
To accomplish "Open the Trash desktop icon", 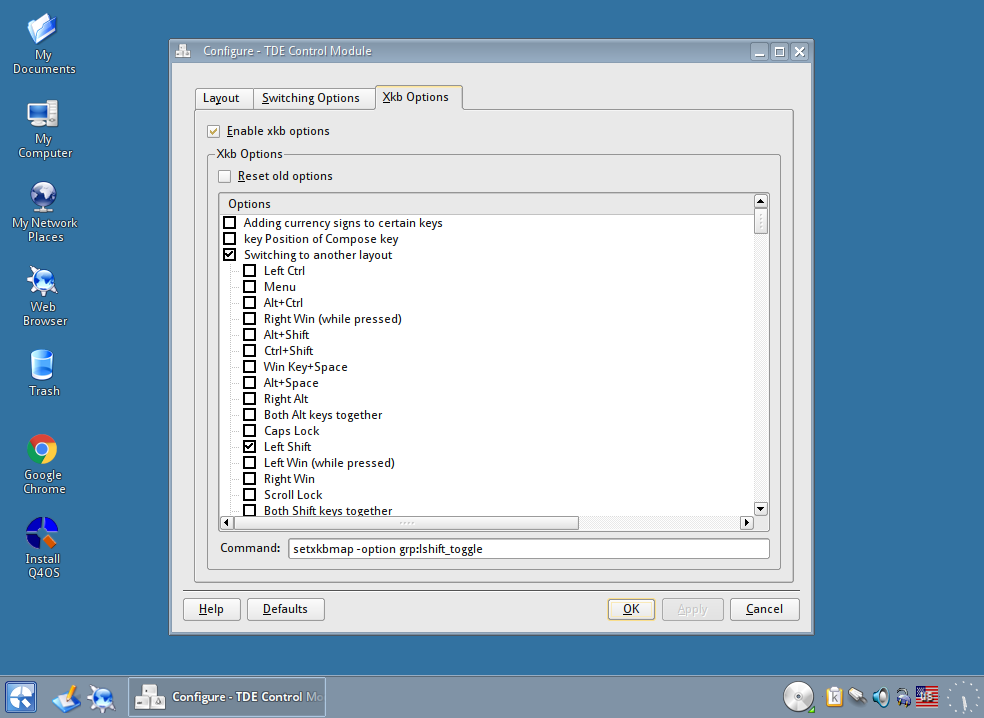I will click(43, 373).
